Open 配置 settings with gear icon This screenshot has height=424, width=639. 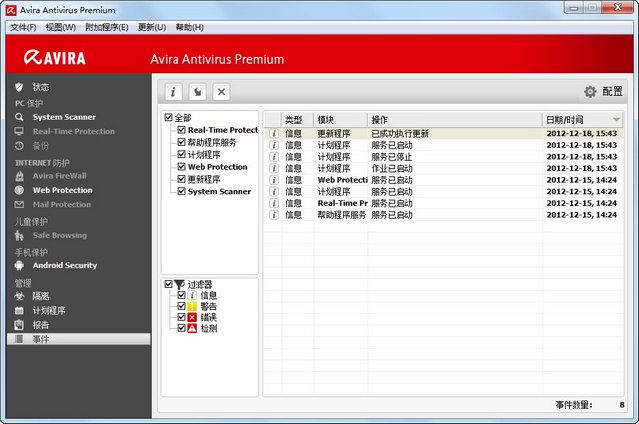click(603, 92)
